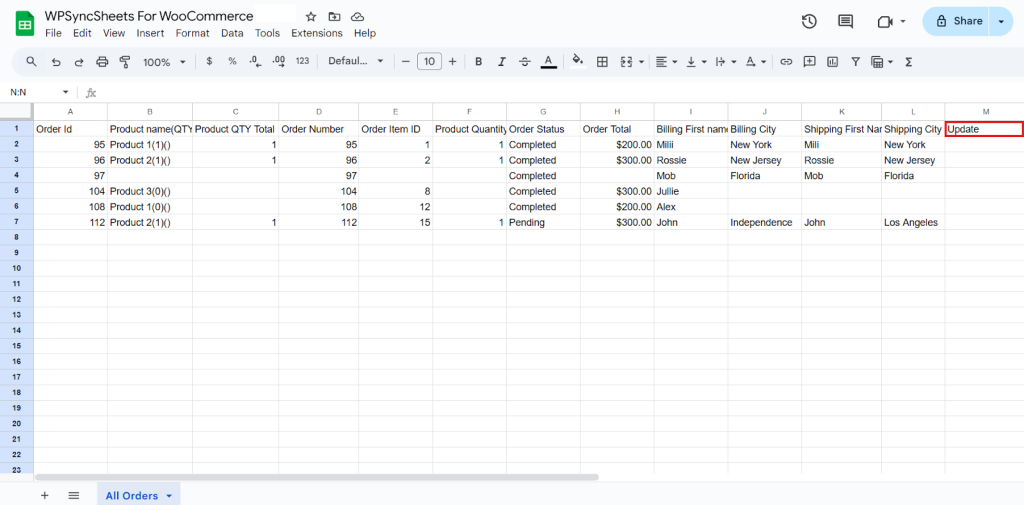Select the All Orders sheet tab
The height and width of the screenshot is (505, 1024).
pos(139,495)
